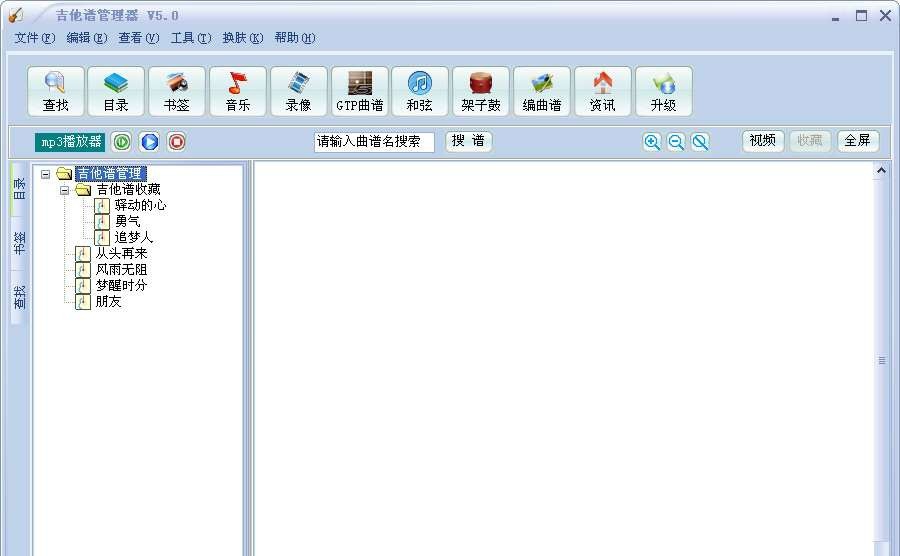The height and width of the screenshot is (556, 900).
Task: Focus the 请输入曲谱名搜索 search field
Action: [x=374, y=142]
